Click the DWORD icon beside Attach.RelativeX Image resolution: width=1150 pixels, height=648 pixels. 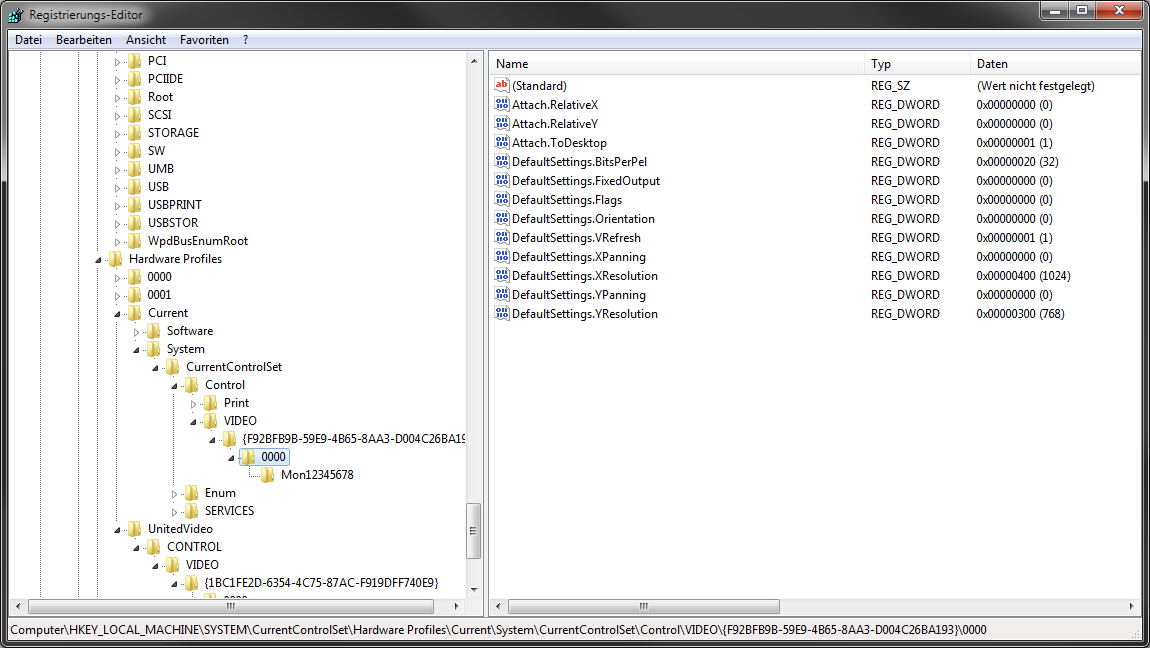pos(502,105)
